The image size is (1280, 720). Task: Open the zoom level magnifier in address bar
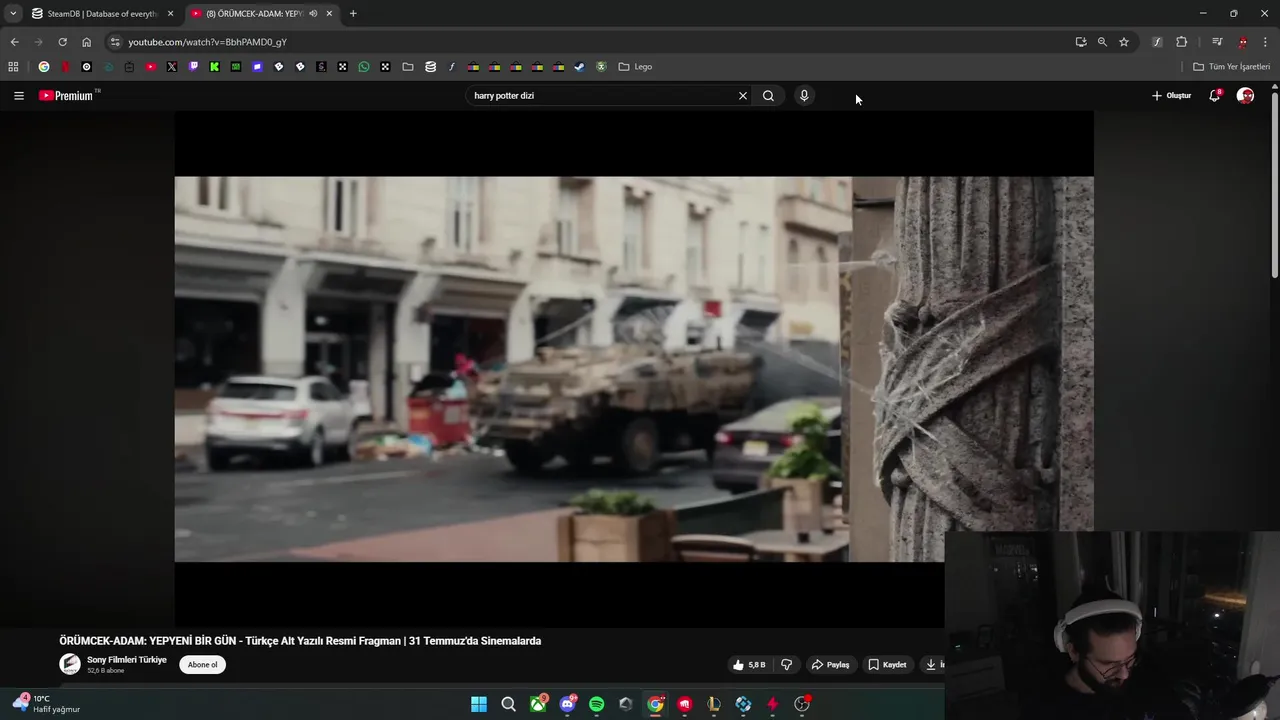[1102, 42]
